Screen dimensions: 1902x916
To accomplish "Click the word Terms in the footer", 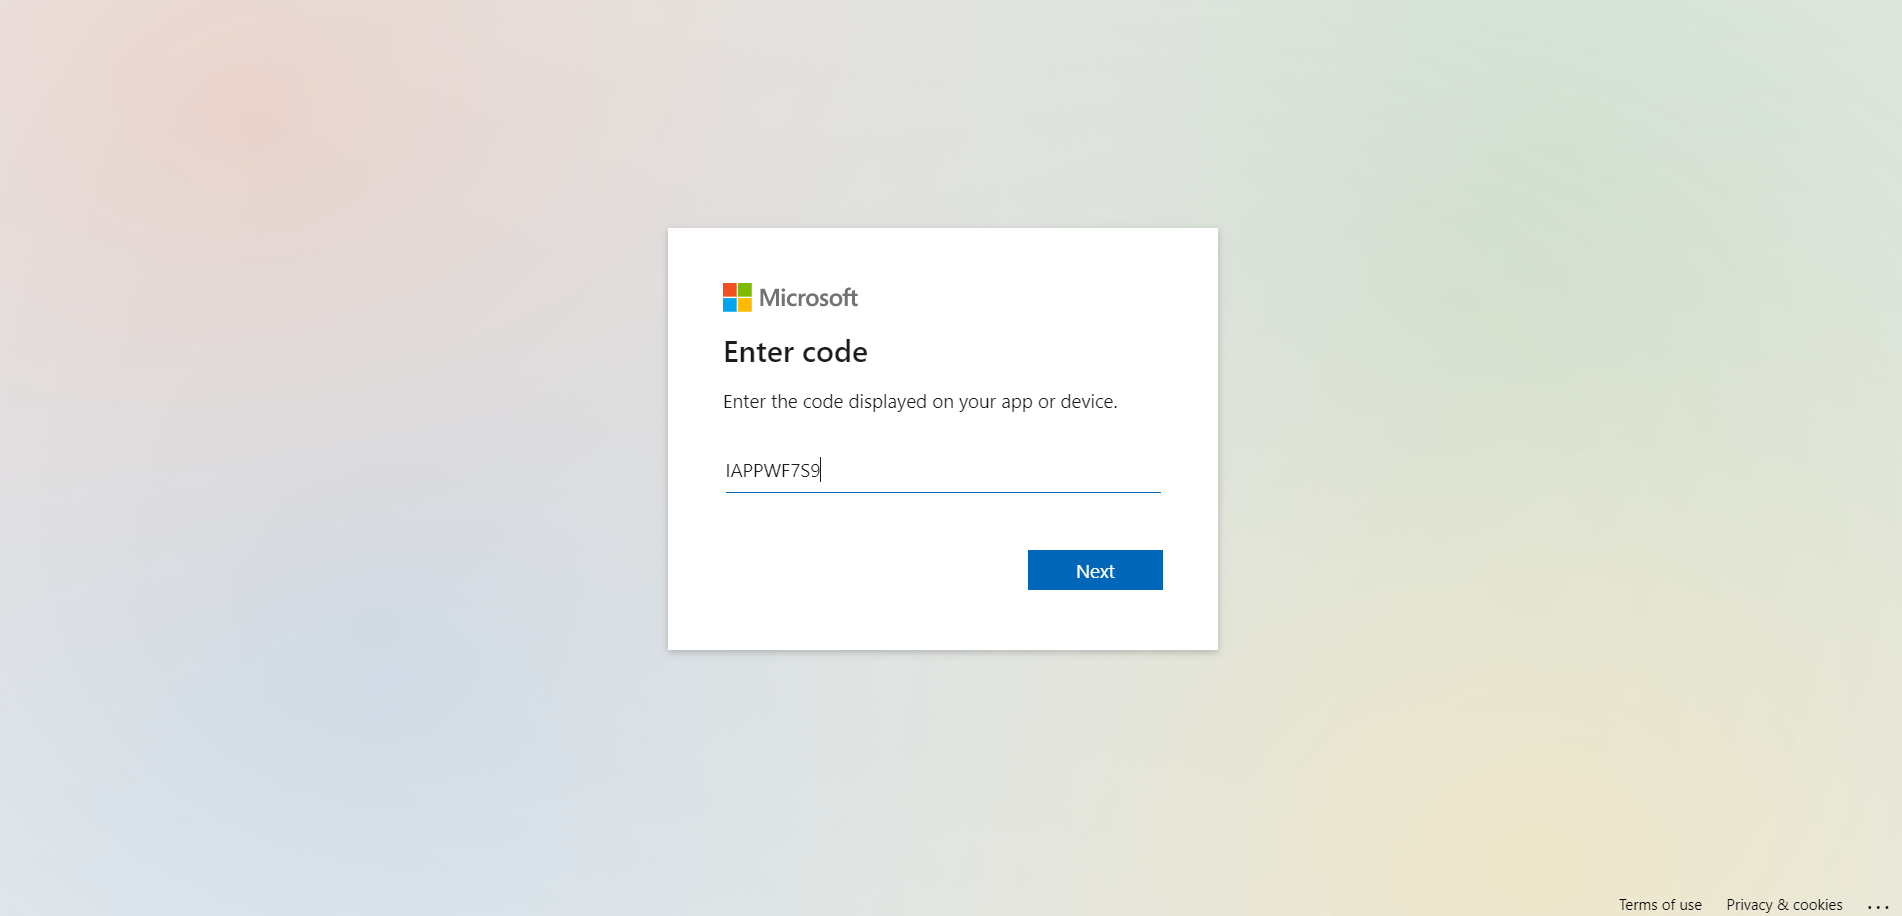I will coord(1638,905).
